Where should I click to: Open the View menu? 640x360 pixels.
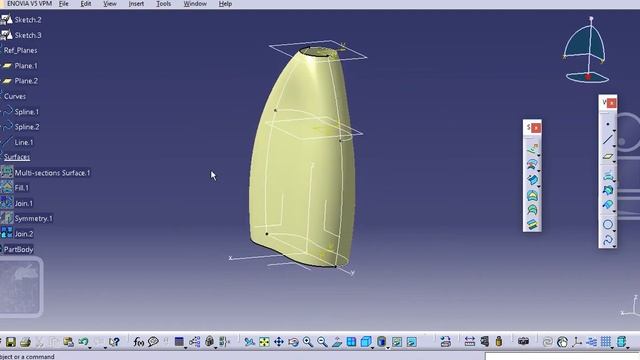(110, 4)
